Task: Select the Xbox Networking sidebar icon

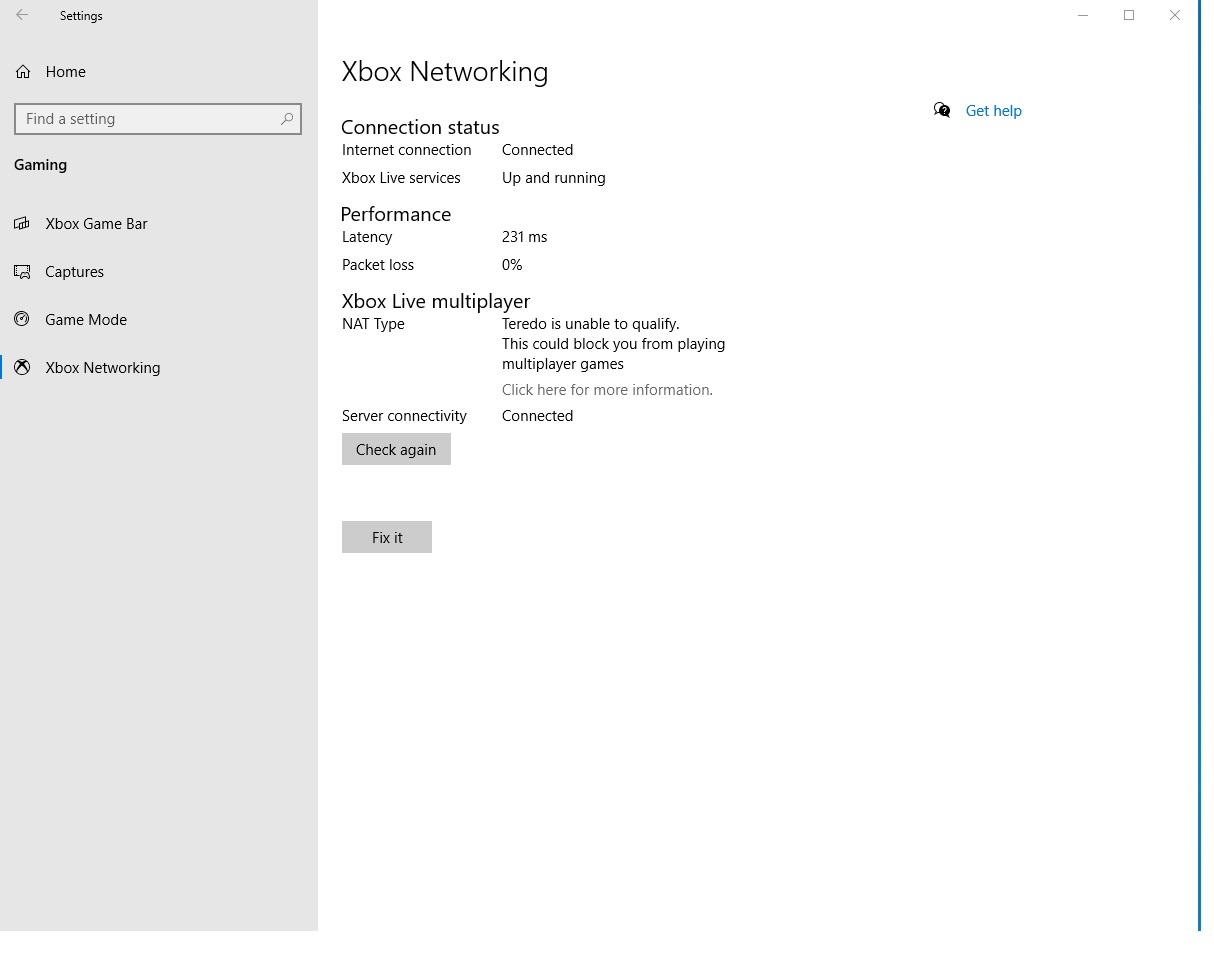Action: (x=22, y=368)
